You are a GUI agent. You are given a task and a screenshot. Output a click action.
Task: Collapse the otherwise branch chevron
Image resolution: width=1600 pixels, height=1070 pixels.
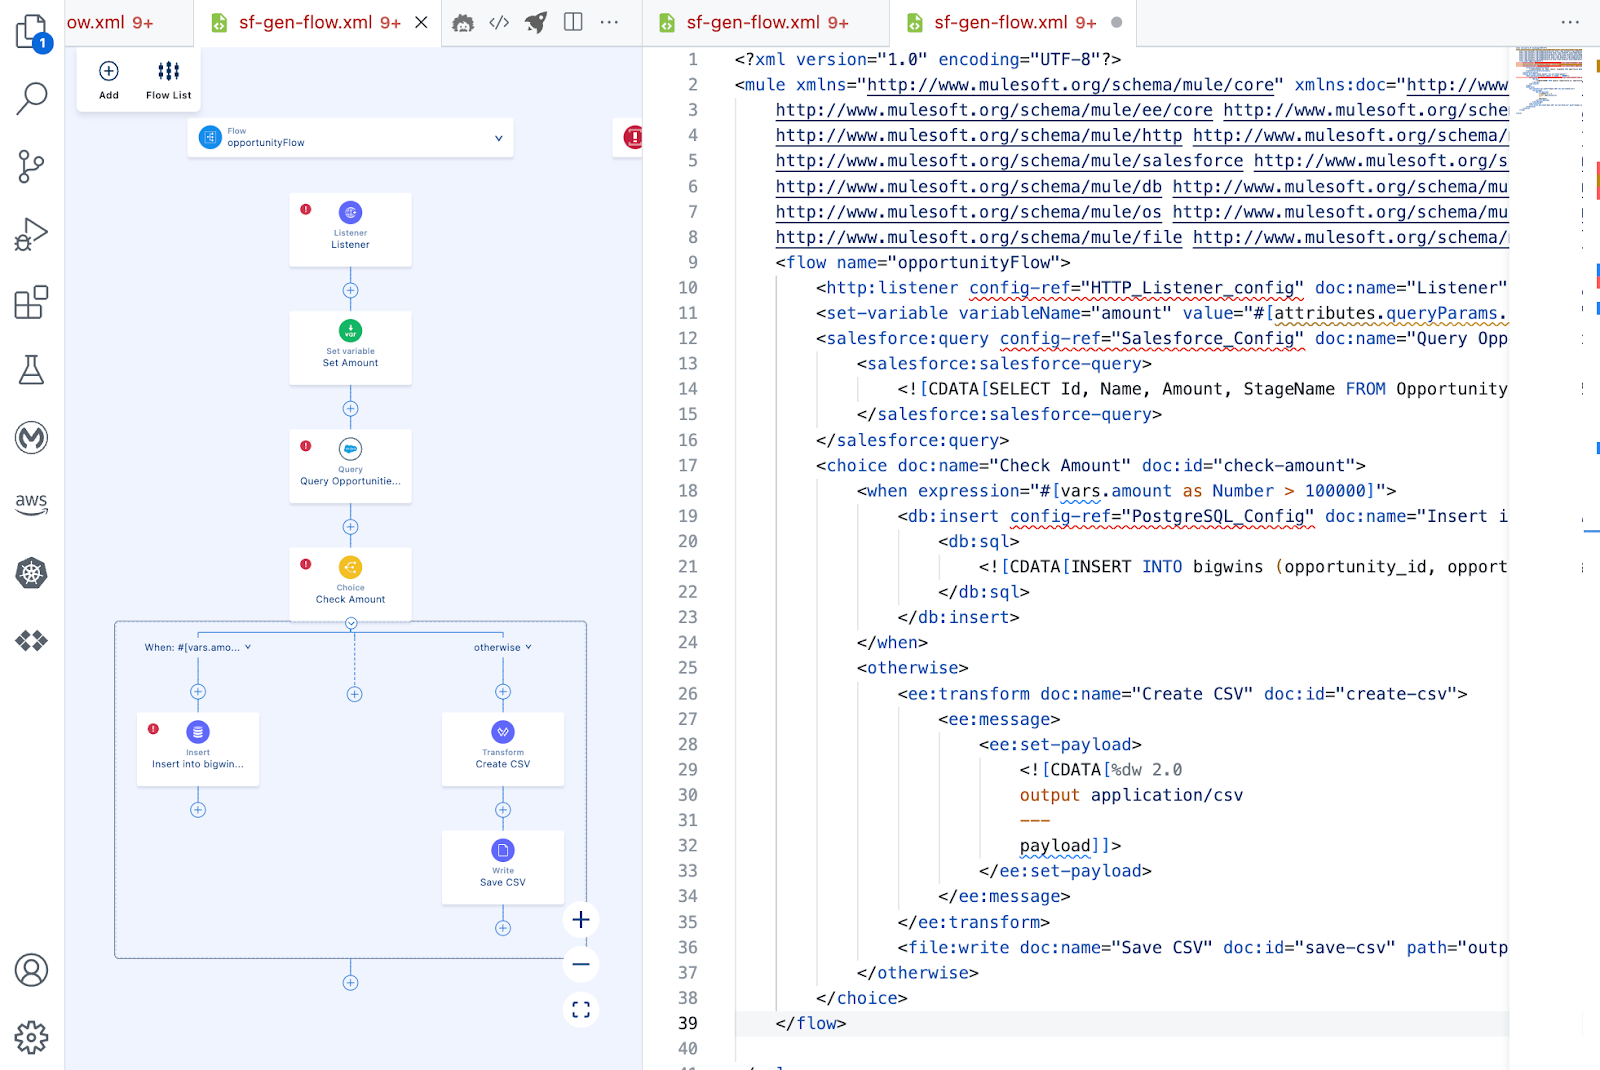[528, 647]
